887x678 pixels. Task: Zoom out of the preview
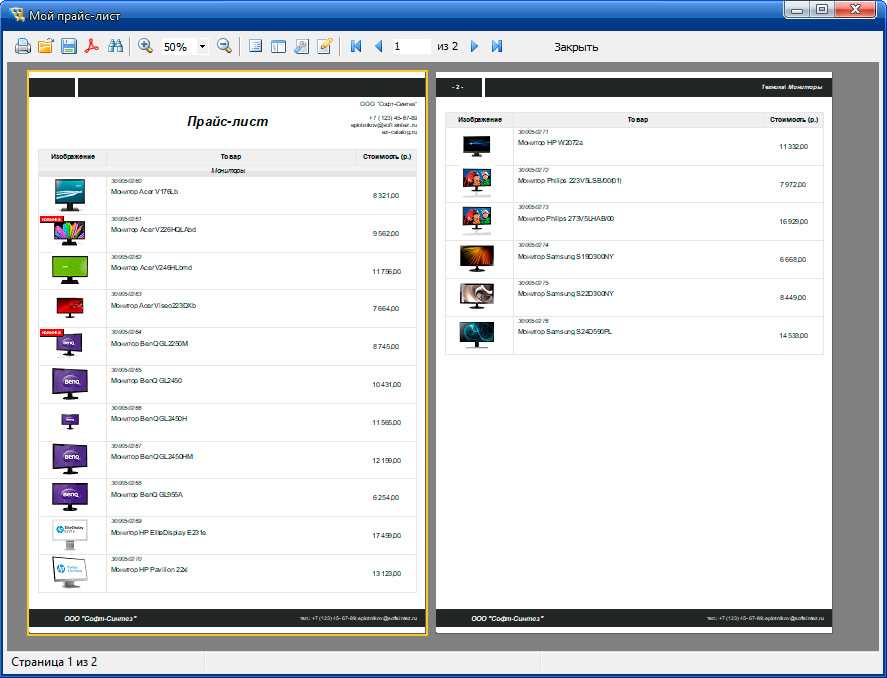[x=224, y=46]
